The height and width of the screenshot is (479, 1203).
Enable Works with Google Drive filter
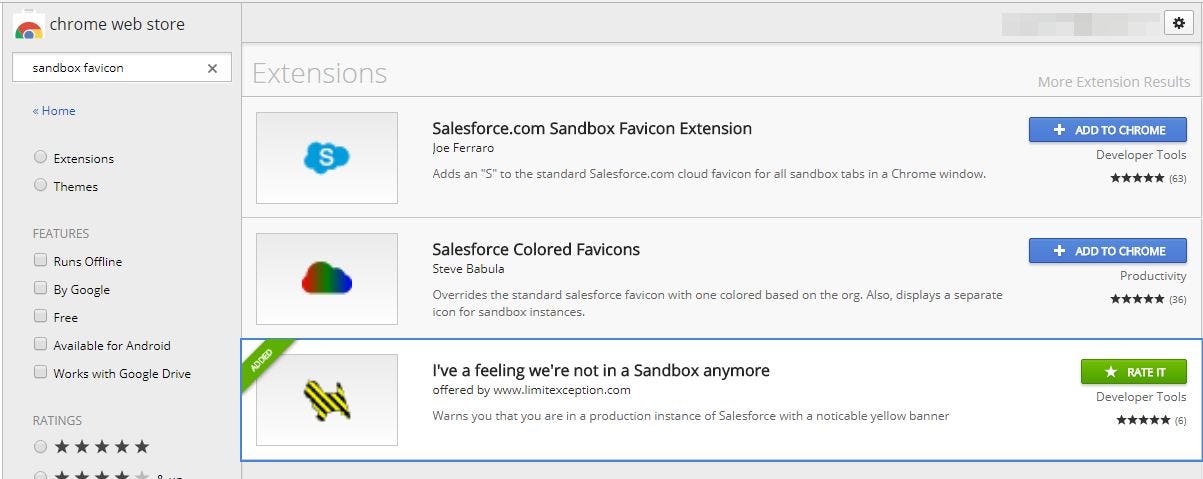pos(40,372)
